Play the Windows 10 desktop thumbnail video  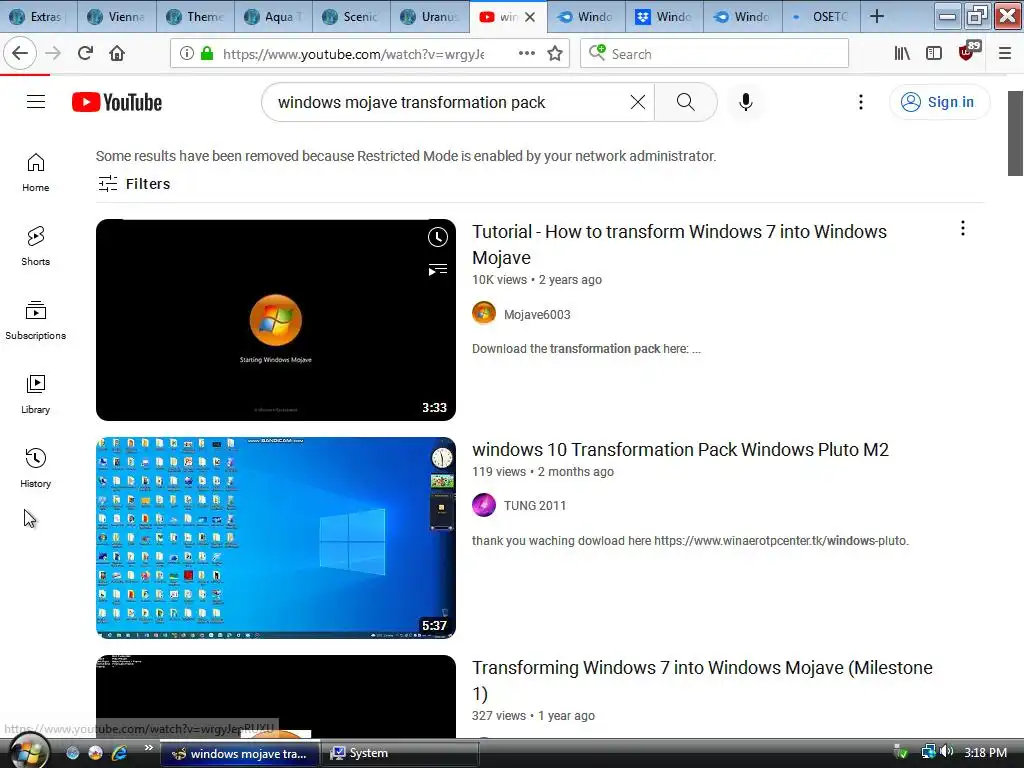[x=276, y=537]
